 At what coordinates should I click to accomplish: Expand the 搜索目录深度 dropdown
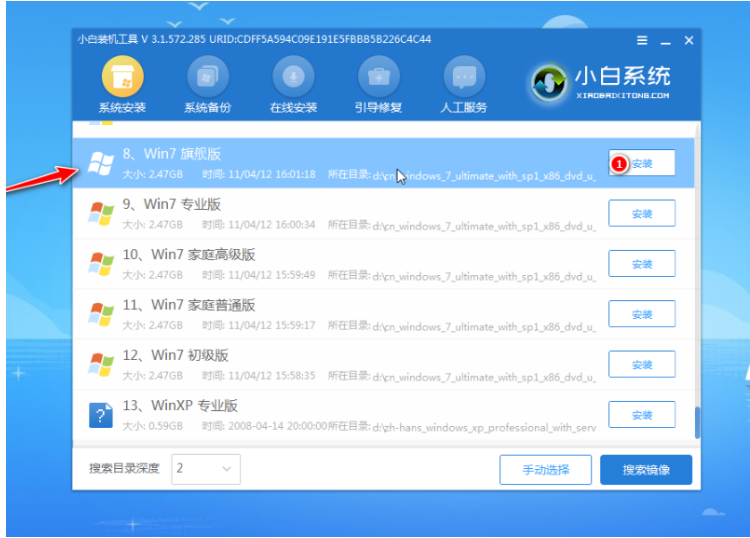point(206,468)
